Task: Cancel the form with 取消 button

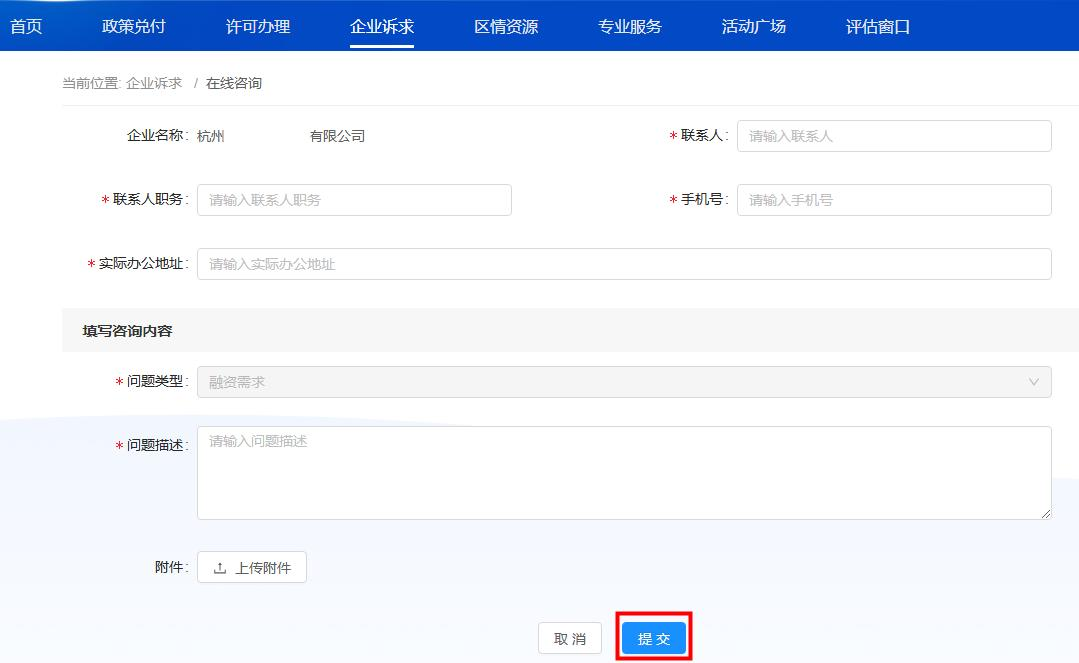Action: 570,639
